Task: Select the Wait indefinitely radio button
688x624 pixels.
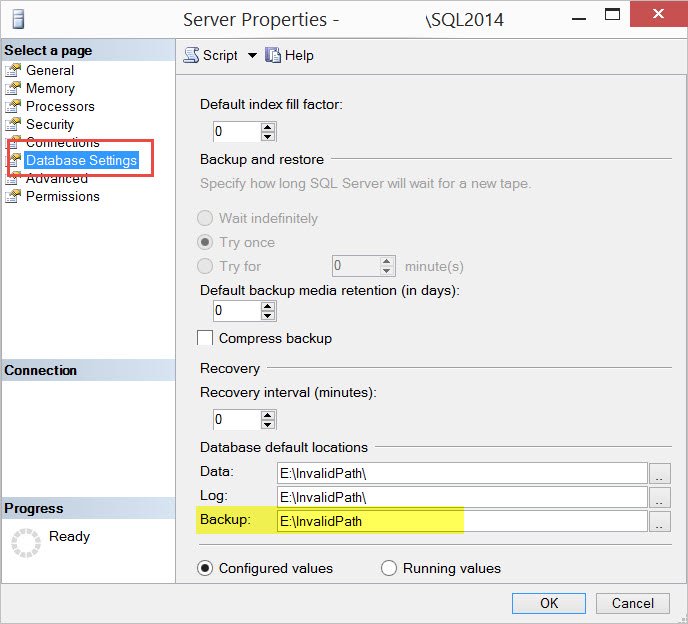Action: coord(205,218)
